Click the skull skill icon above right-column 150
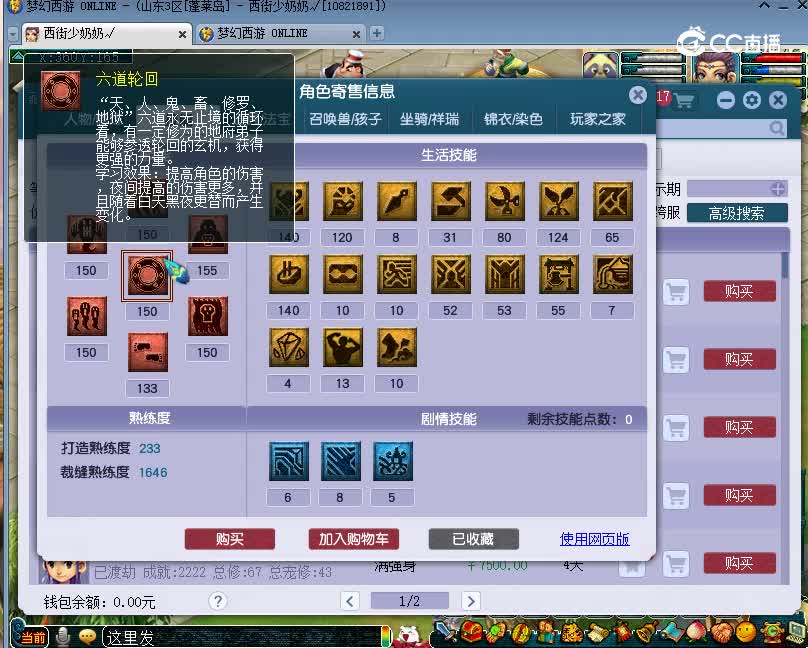This screenshot has width=808, height=648. (x=208, y=316)
